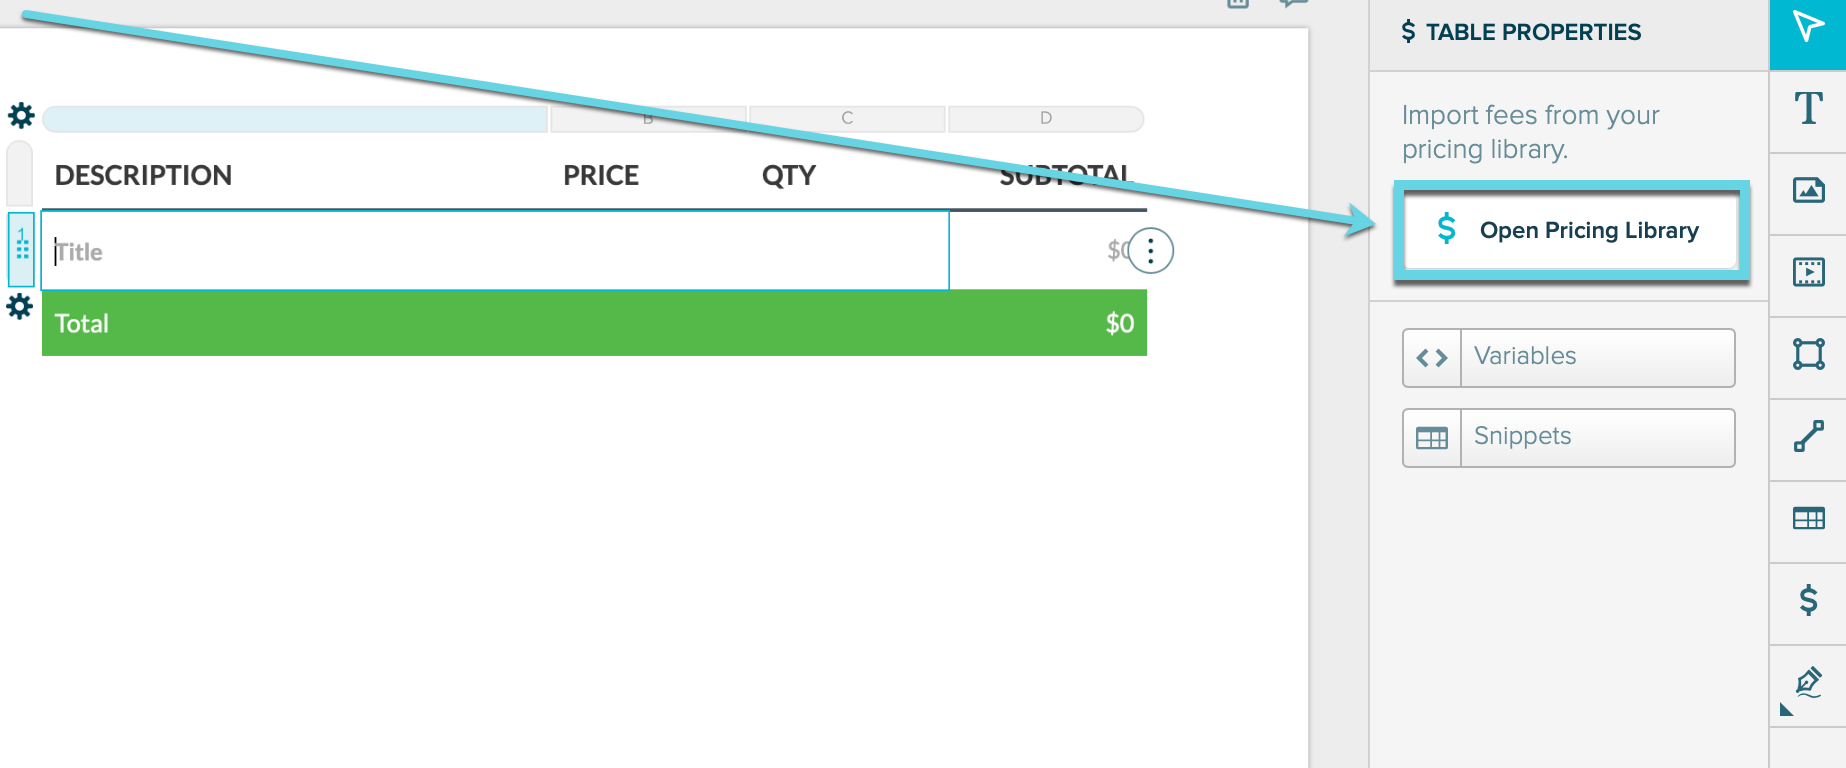Choose the Image tool in sidebar
Screen dimensions: 1846x768
[1808, 190]
